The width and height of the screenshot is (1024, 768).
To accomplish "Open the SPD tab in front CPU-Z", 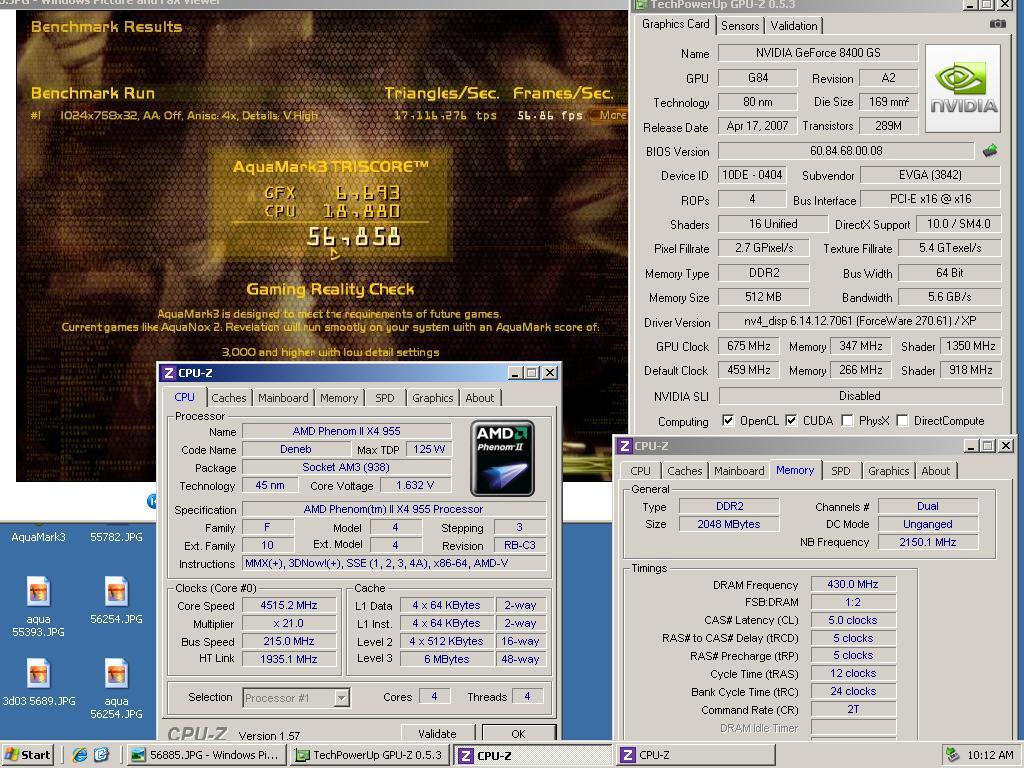I will coord(385,398).
